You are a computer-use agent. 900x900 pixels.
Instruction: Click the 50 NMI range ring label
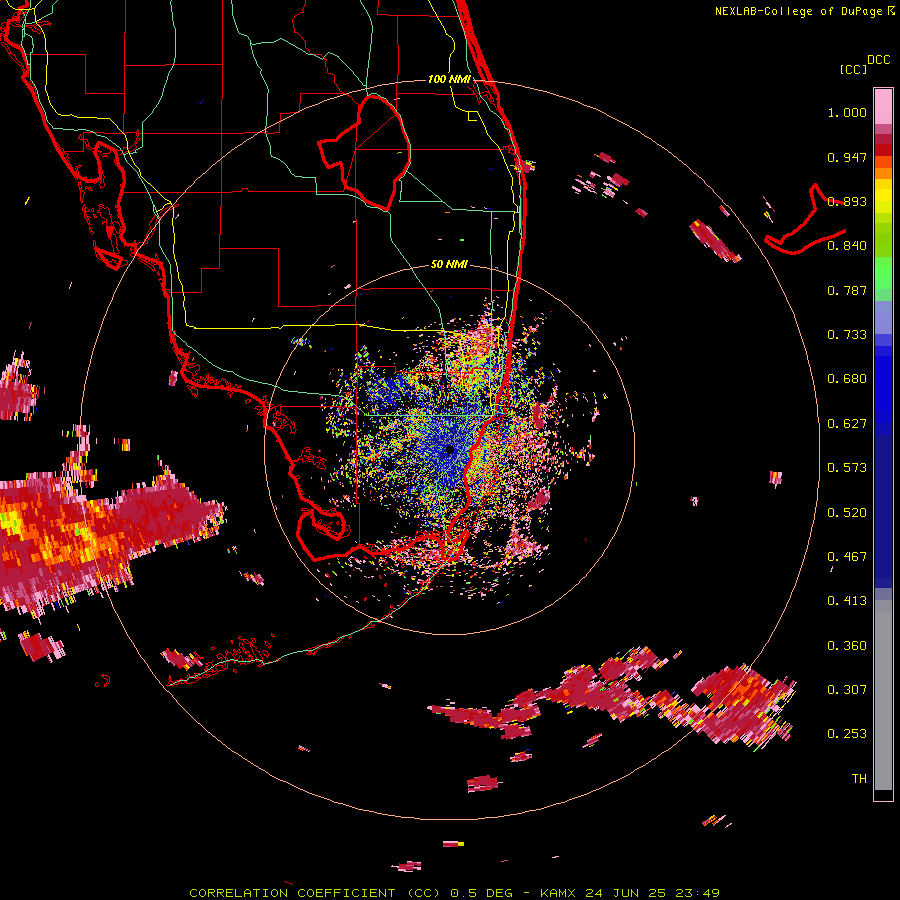click(x=449, y=265)
